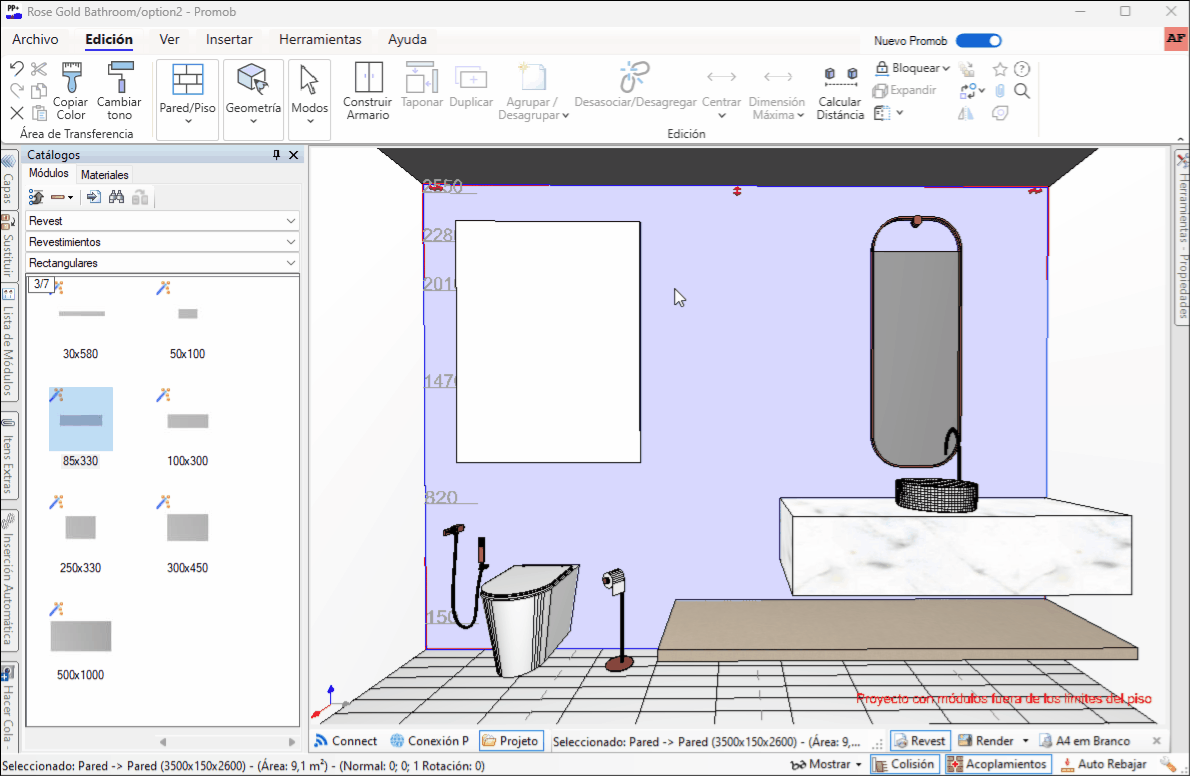Open the Revestimientos combo box
This screenshot has width=1190, height=776.
click(162, 242)
